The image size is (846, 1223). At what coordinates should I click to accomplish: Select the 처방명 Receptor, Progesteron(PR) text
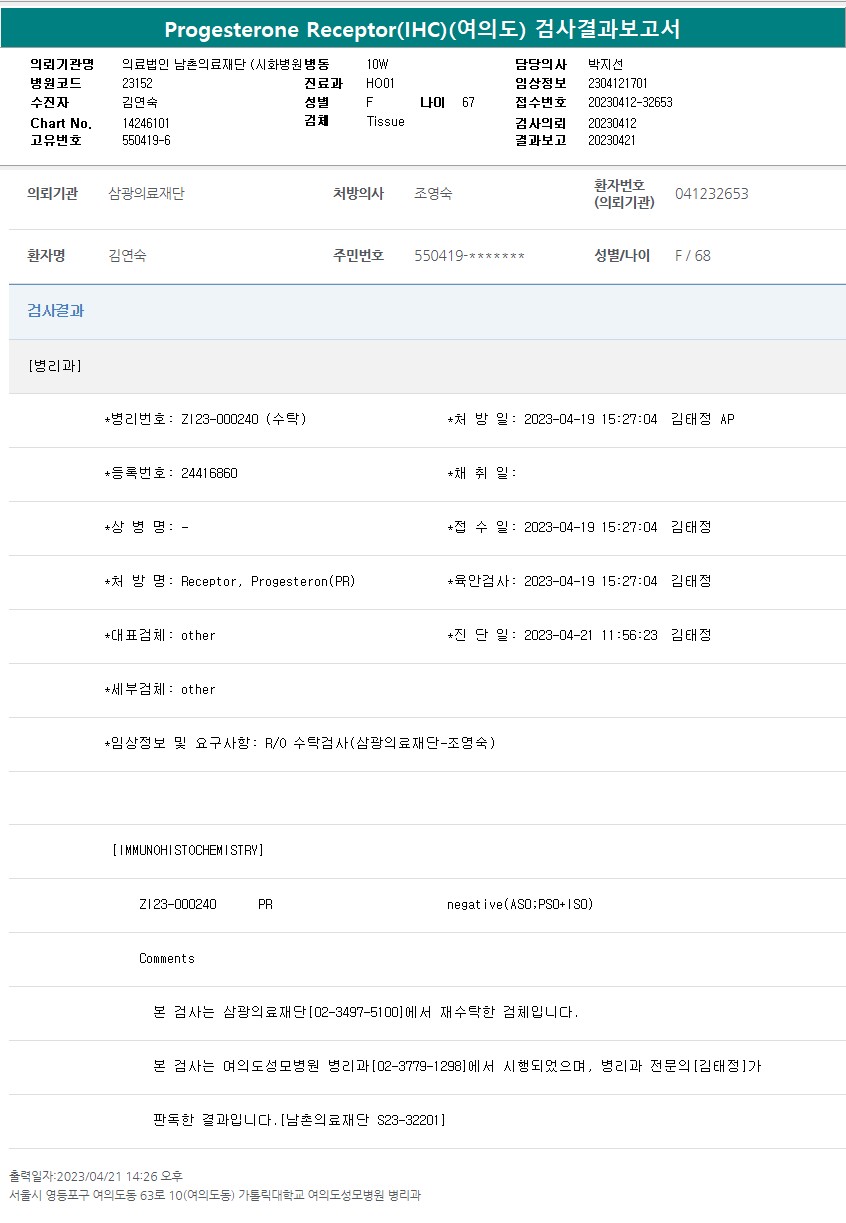click(x=268, y=581)
